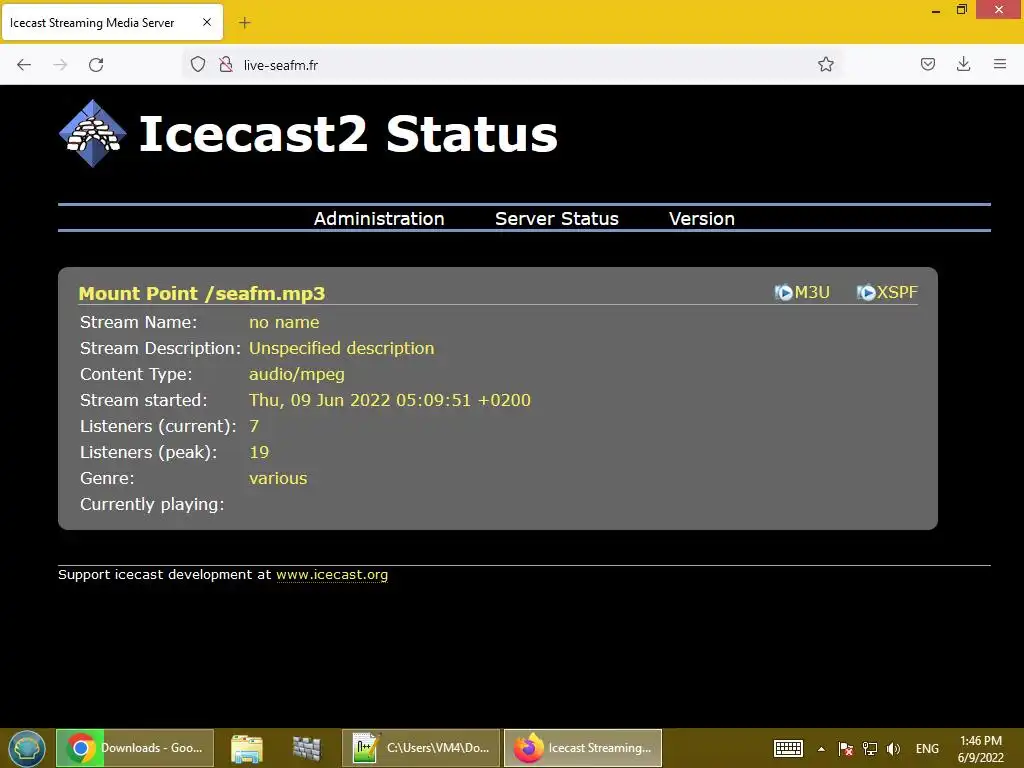
Task: Restore down the Firefox window
Action: 961,10
